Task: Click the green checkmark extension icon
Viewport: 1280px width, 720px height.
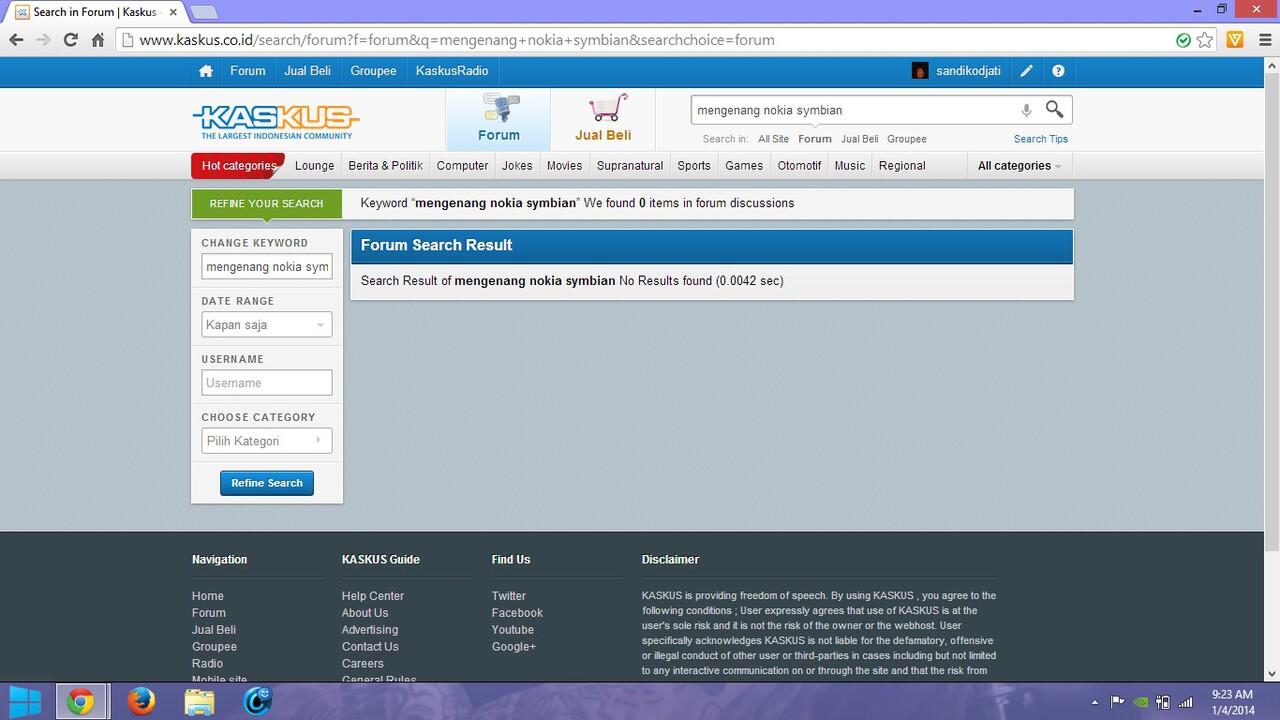Action: [x=1183, y=40]
